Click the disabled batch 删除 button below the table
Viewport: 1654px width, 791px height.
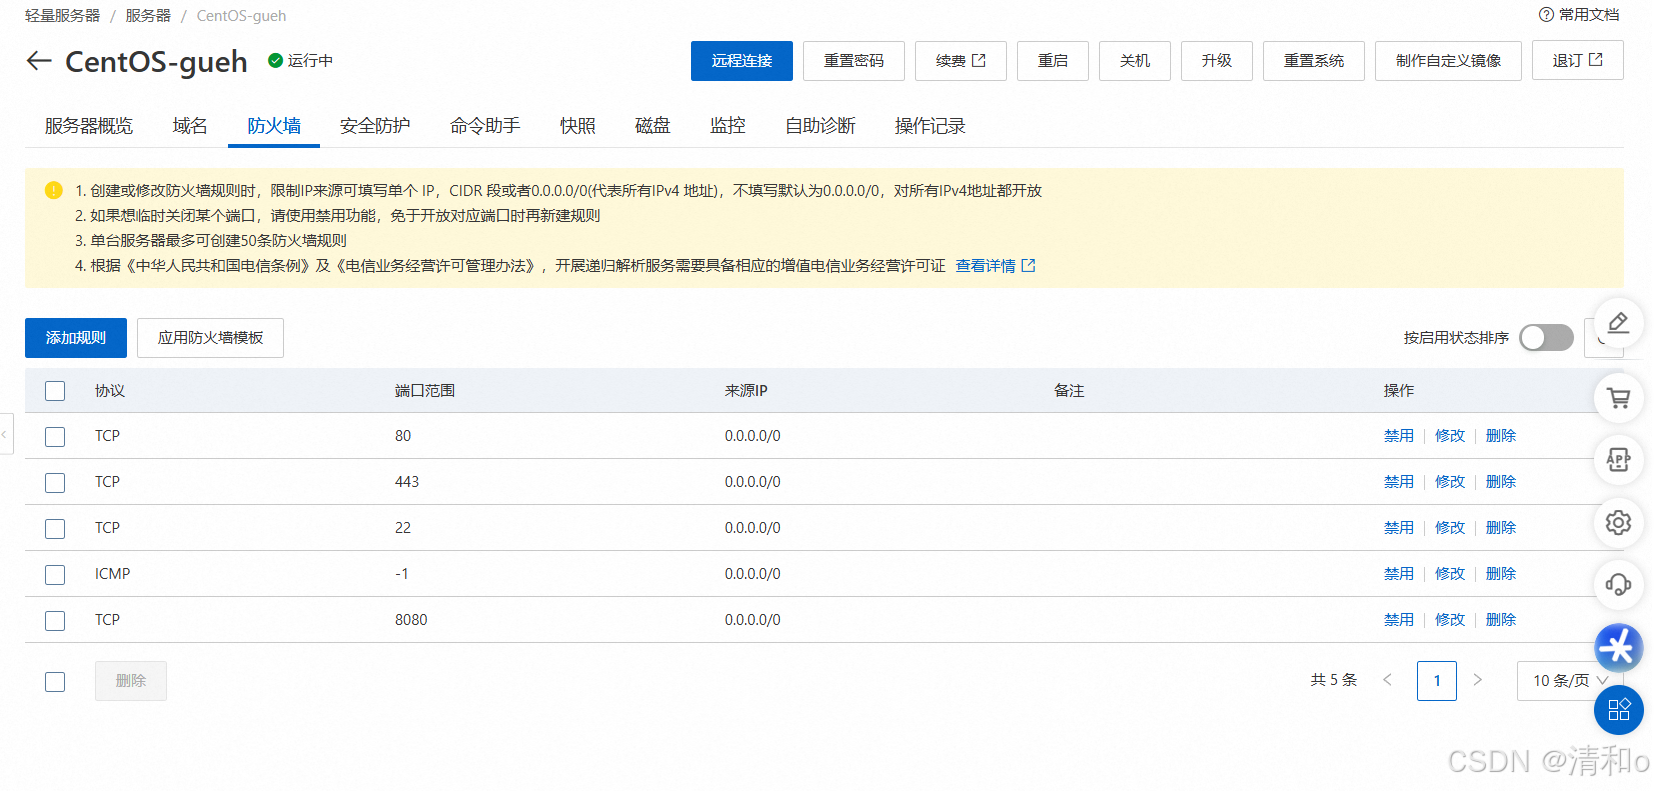coord(131,681)
